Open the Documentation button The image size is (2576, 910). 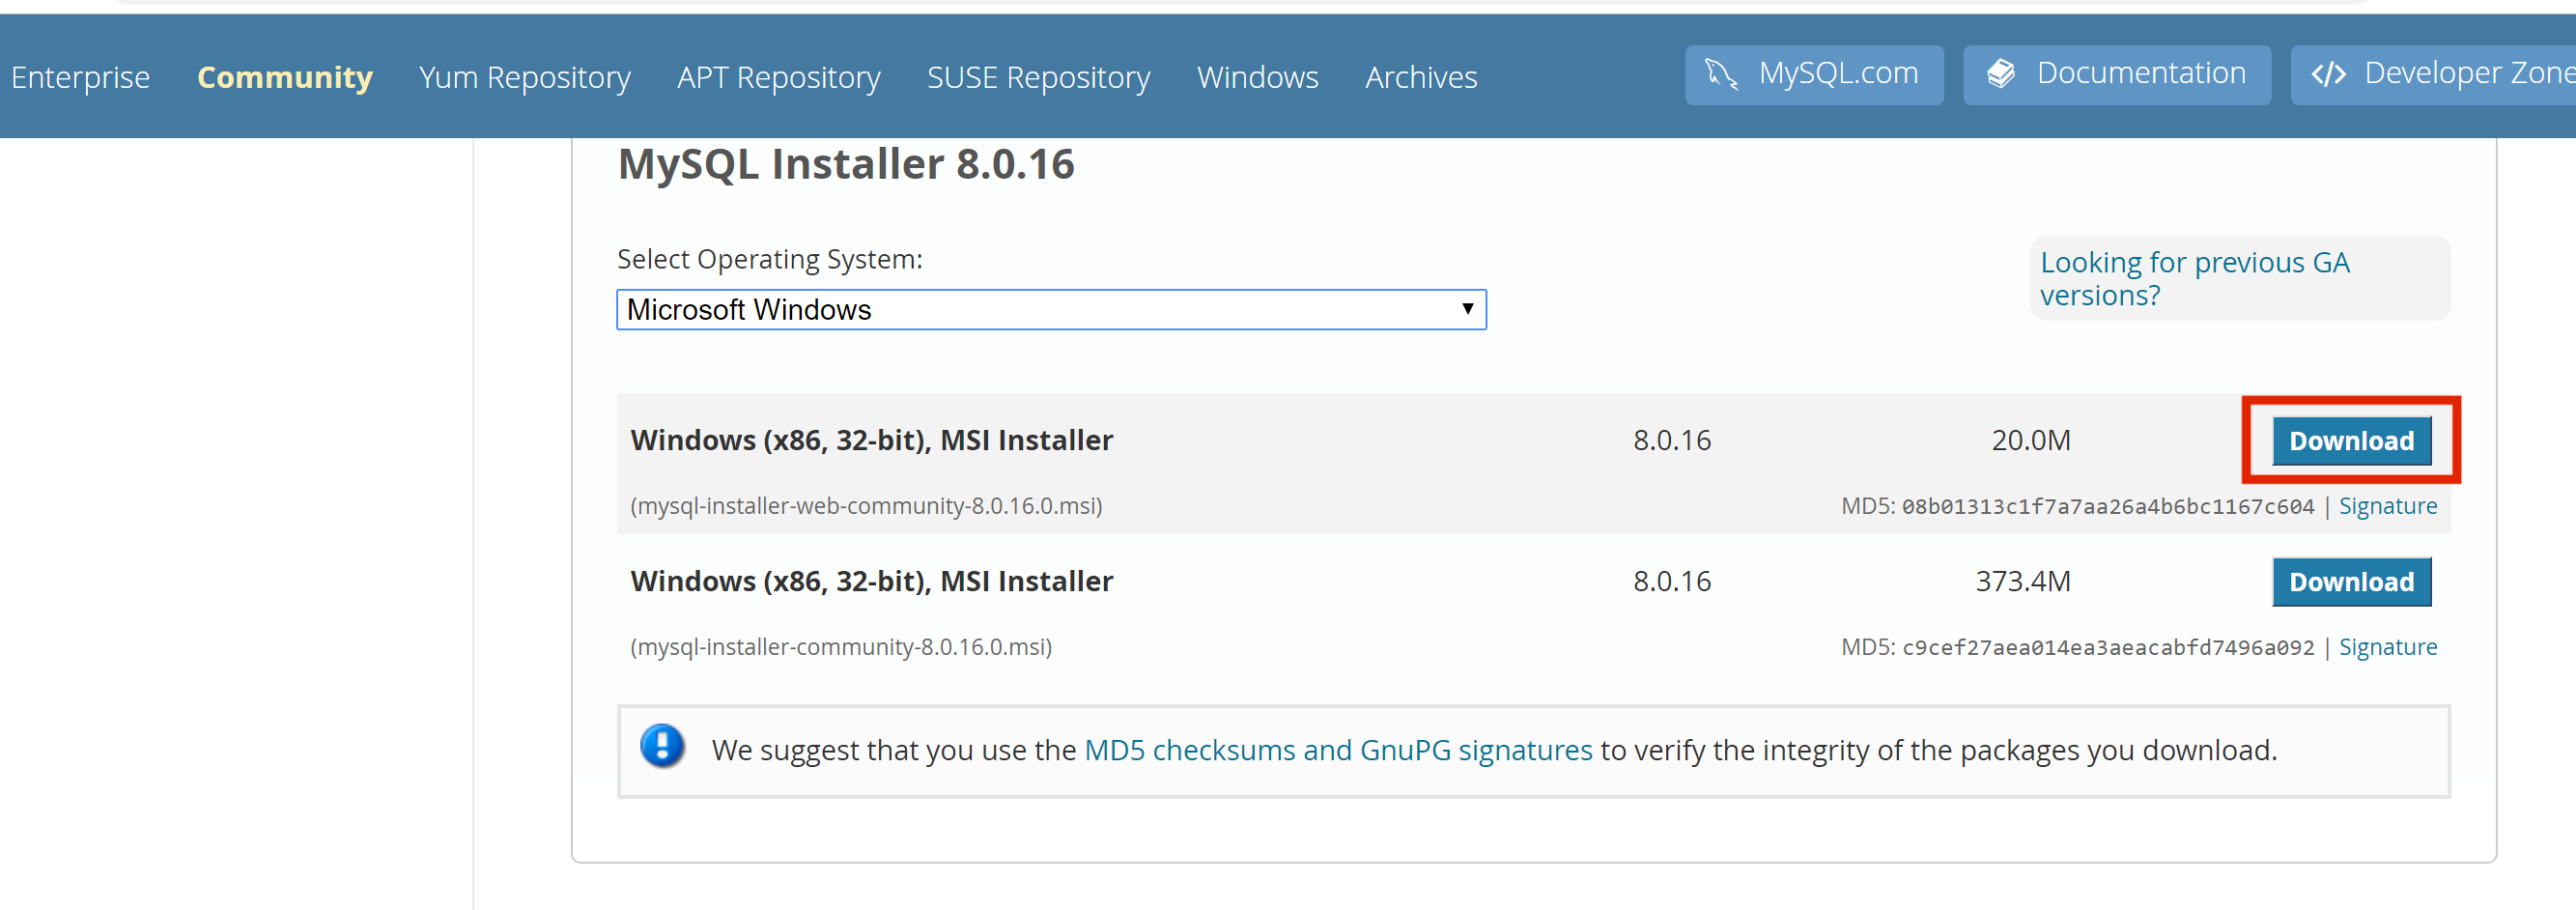point(2116,75)
